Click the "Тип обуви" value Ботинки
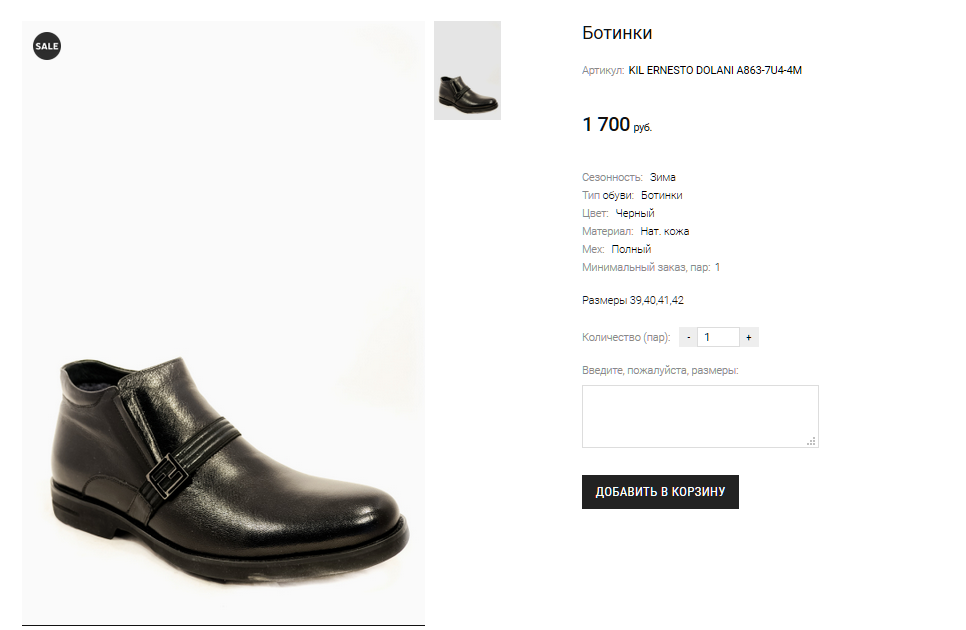 point(661,195)
